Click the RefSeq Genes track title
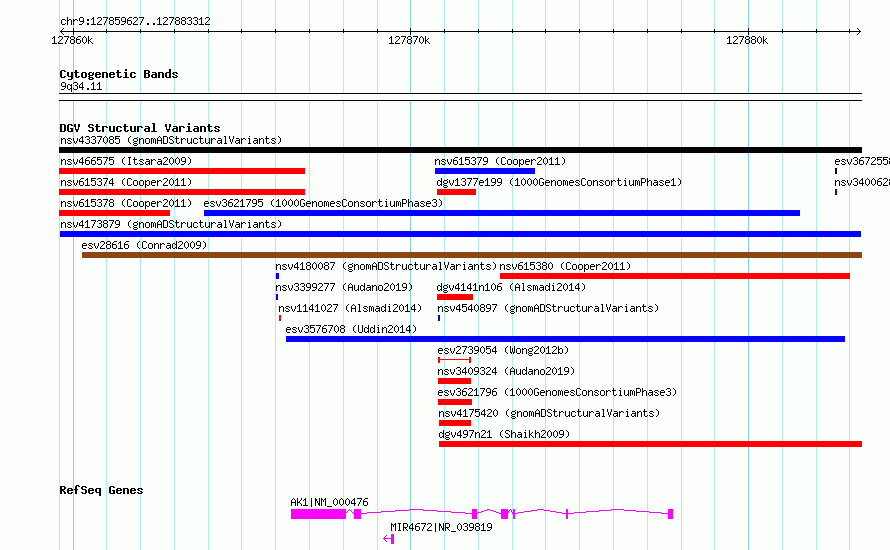Viewport: 890px width, 550px height. [x=101, y=490]
